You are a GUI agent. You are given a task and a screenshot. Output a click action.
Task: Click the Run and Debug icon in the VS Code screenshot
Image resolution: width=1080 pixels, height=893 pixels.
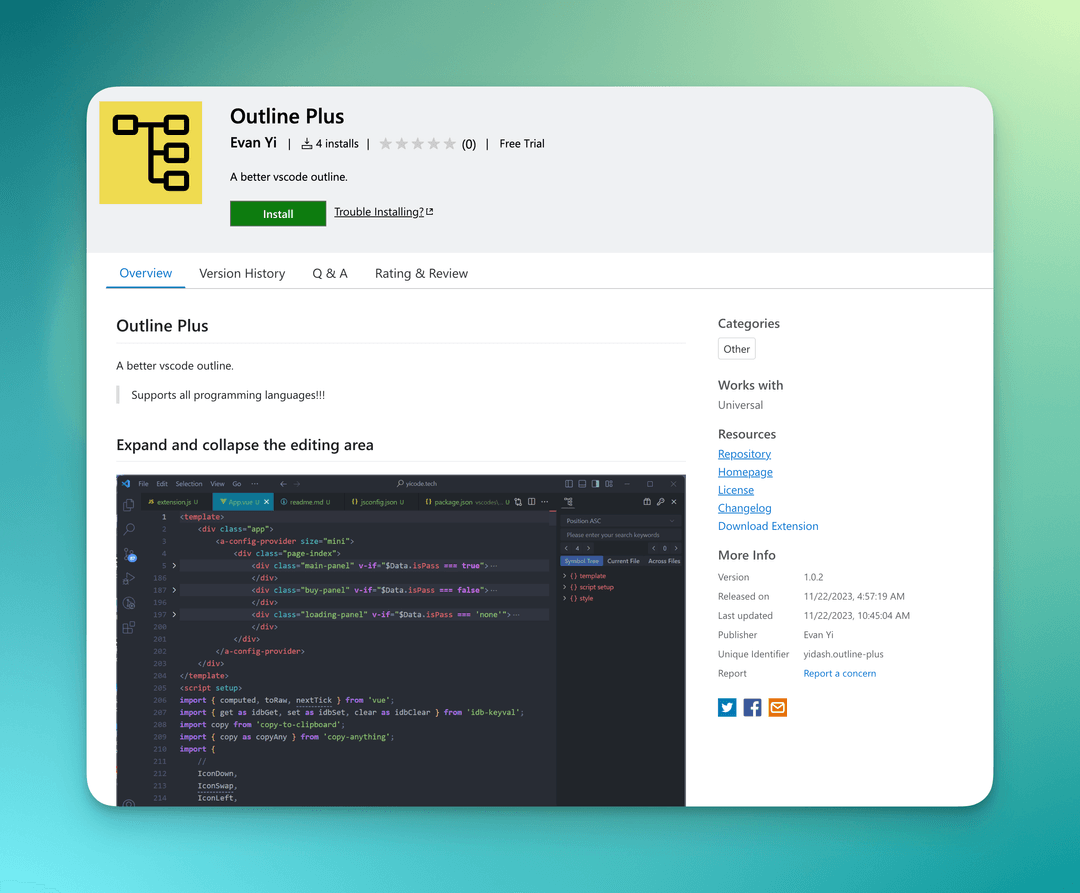[129, 578]
